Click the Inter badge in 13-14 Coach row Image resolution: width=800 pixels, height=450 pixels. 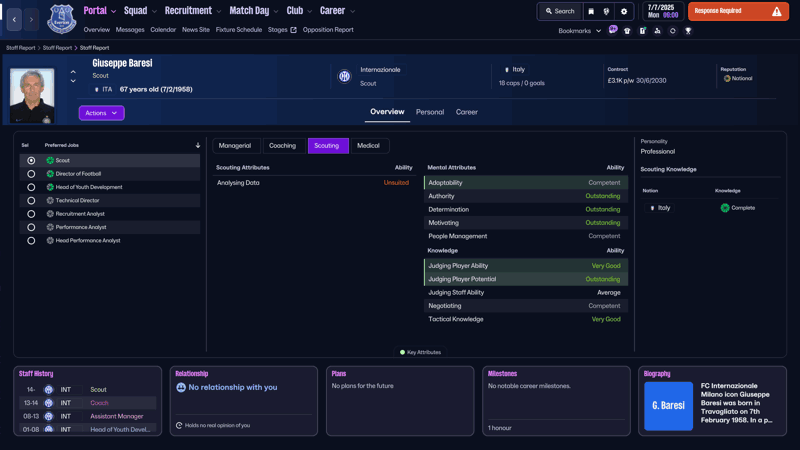point(48,403)
